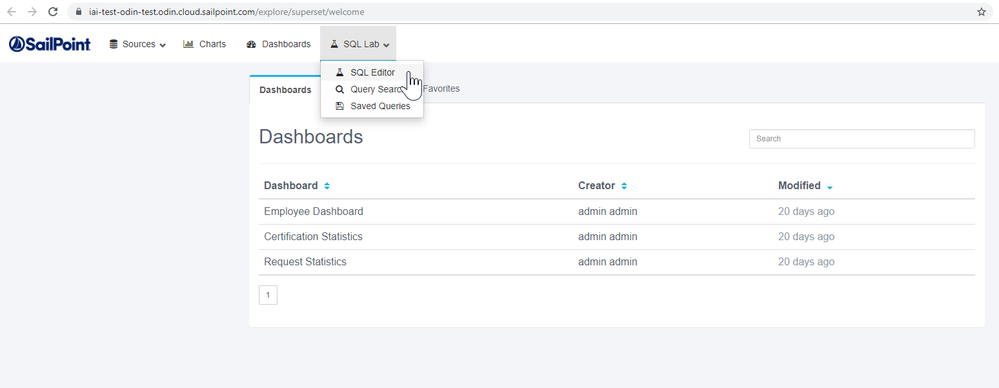
Task: Switch to the Favorites tab
Action: (441, 89)
